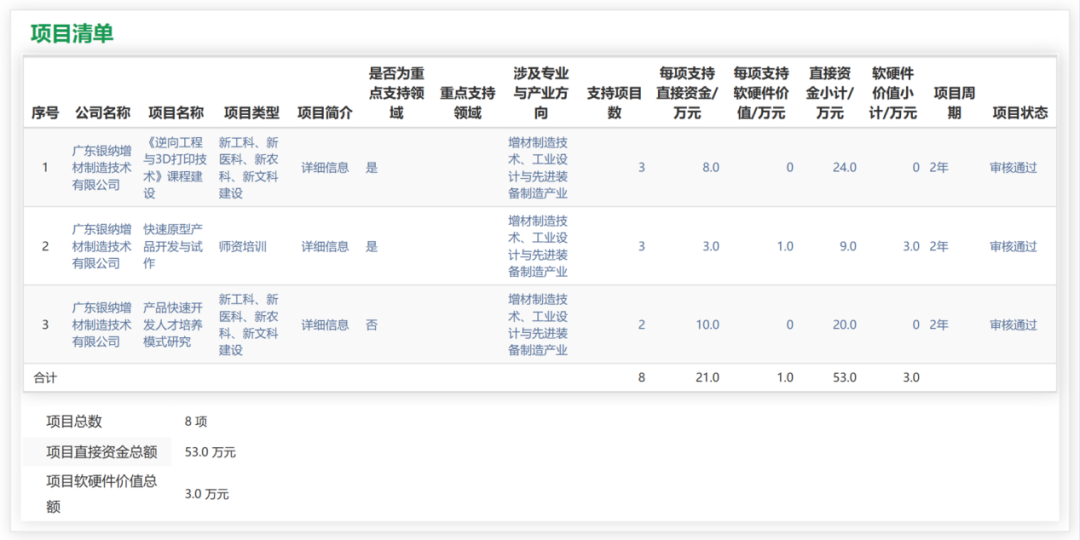Click the 项目状态 column header
Image resolution: width=1080 pixels, height=540 pixels.
point(1019,113)
